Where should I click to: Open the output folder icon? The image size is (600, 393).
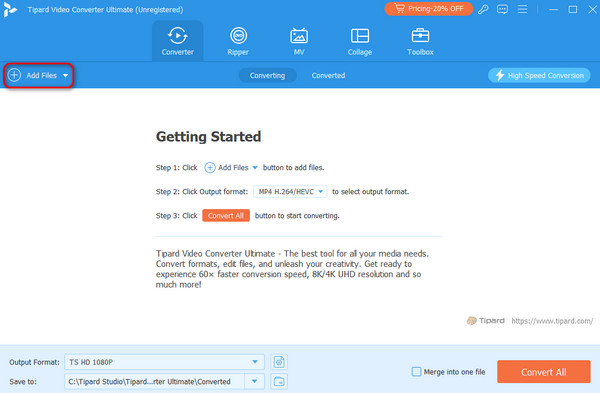click(279, 382)
